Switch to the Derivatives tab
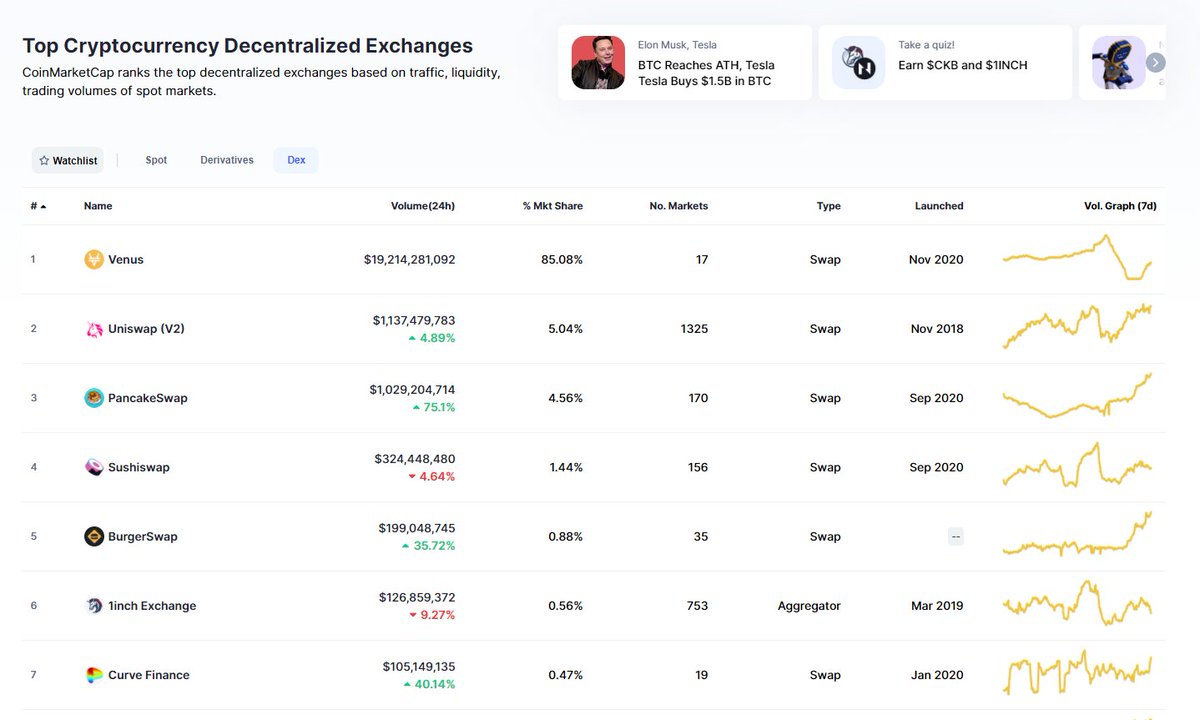 click(x=227, y=160)
